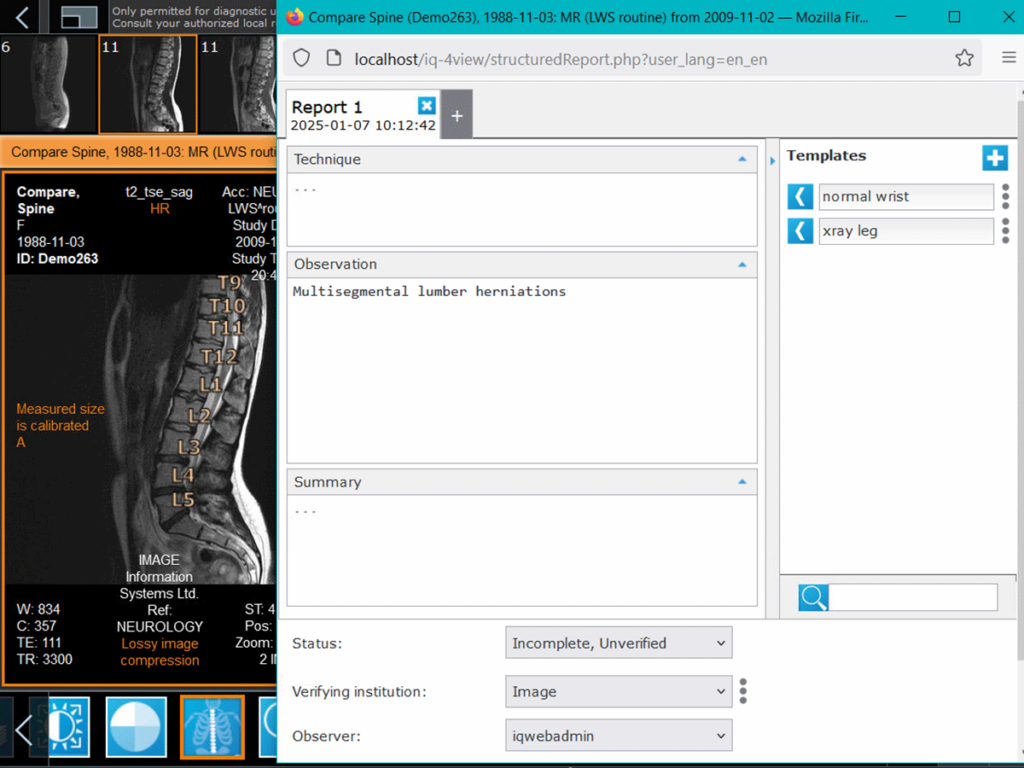Screen dimensions: 1024x768
Task: Collapse the Templates side panel arrow
Action: coord(772,161)
